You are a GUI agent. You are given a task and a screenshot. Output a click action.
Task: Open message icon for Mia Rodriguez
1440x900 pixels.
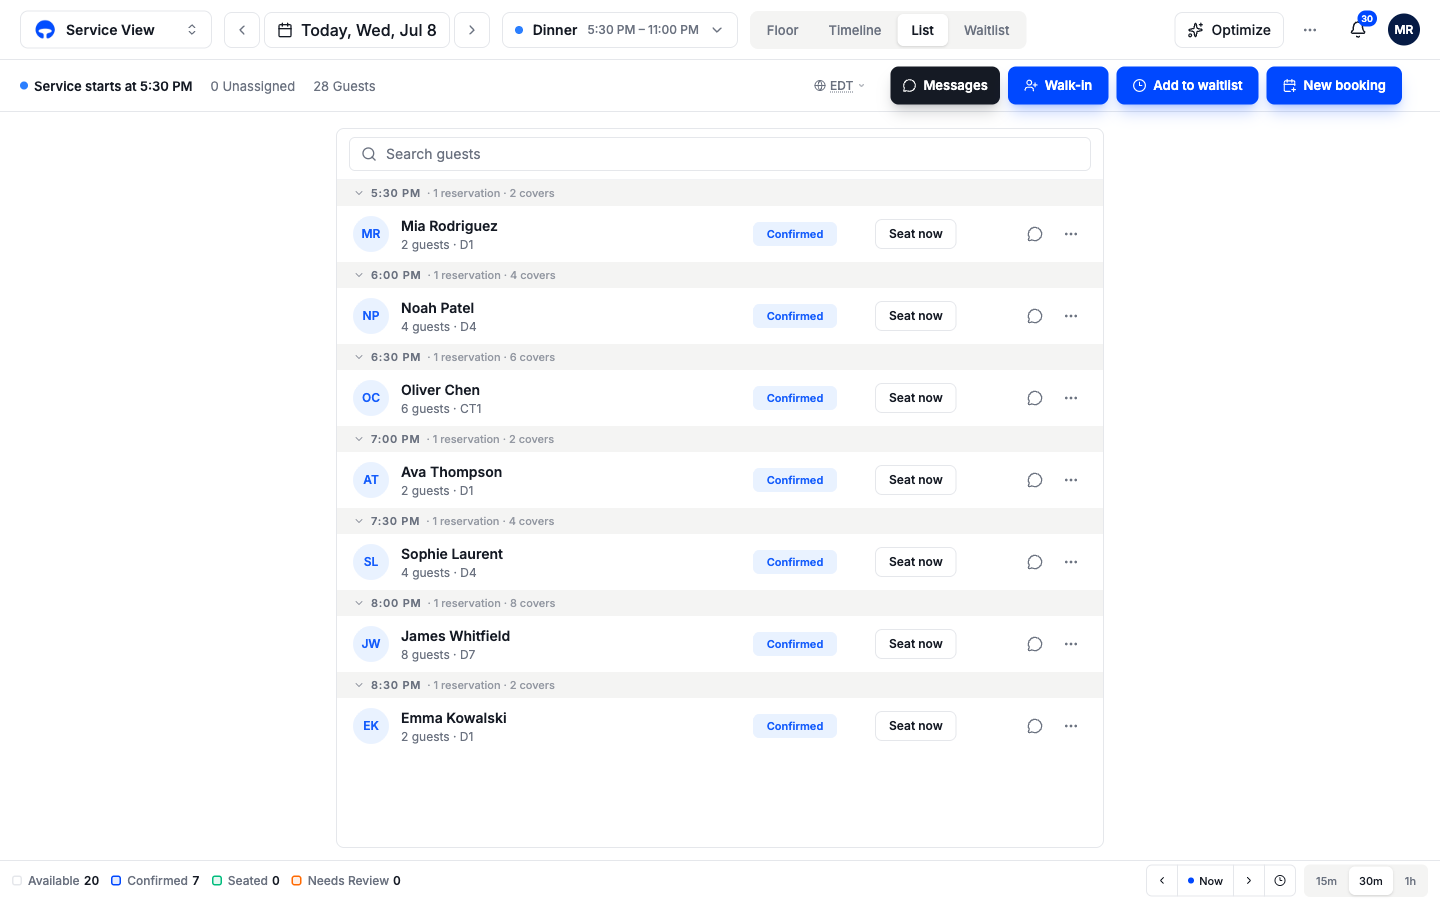1035,234
